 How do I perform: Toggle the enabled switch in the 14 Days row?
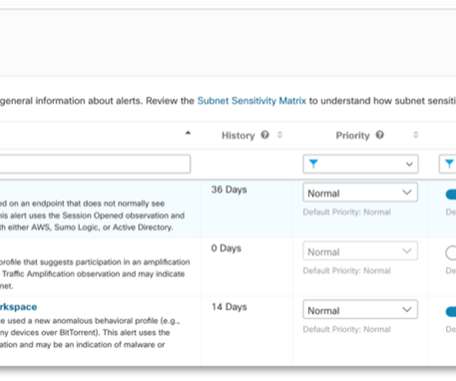[x=451, y=311]
